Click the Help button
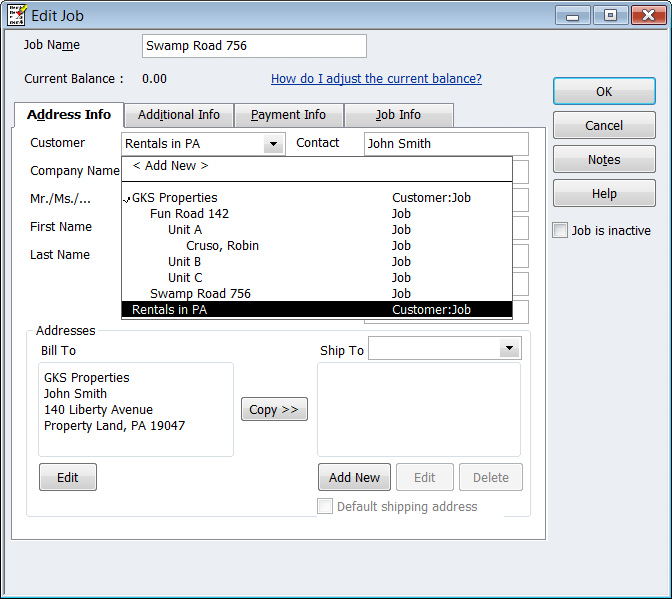Image resolution: width=672 pixels, height=599 pixels. tap(604, 194)
